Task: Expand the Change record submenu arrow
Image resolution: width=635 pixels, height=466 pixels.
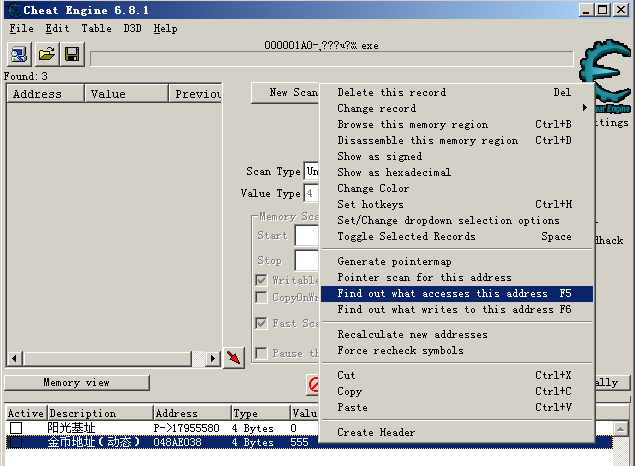Action: 584,108
